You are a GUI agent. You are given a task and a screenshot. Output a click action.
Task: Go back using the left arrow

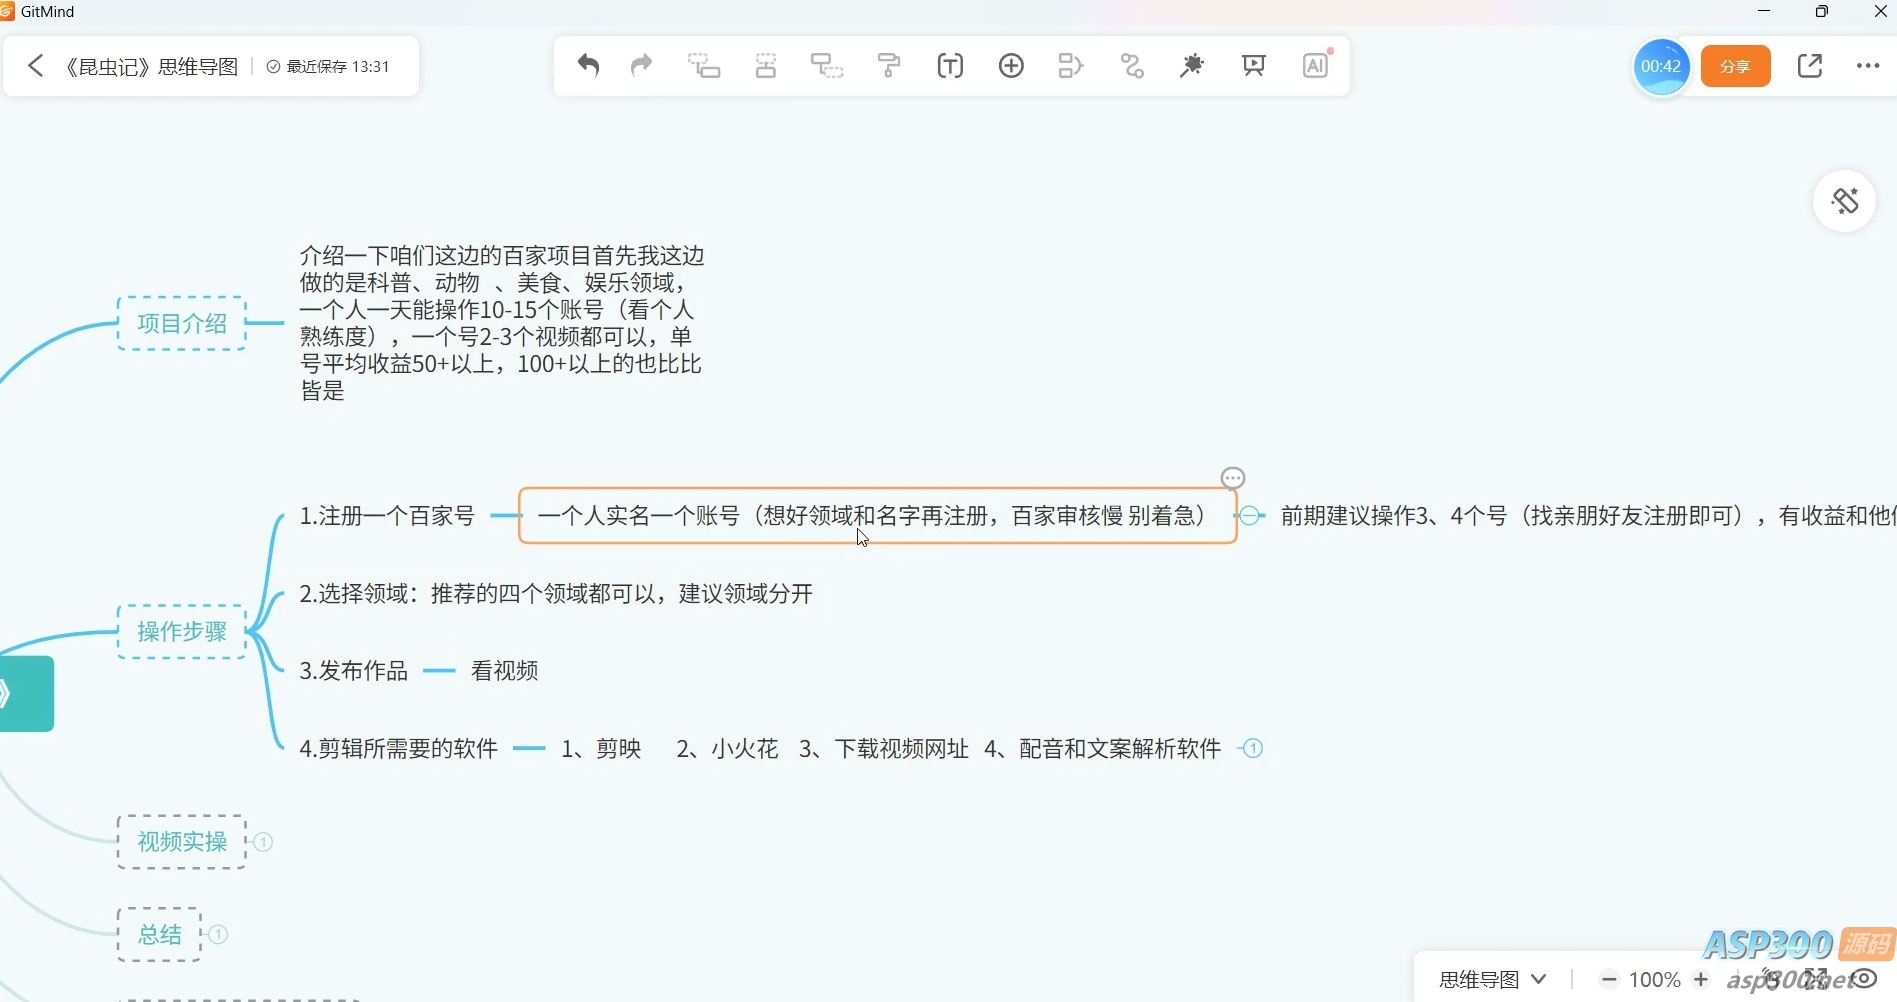36,66
